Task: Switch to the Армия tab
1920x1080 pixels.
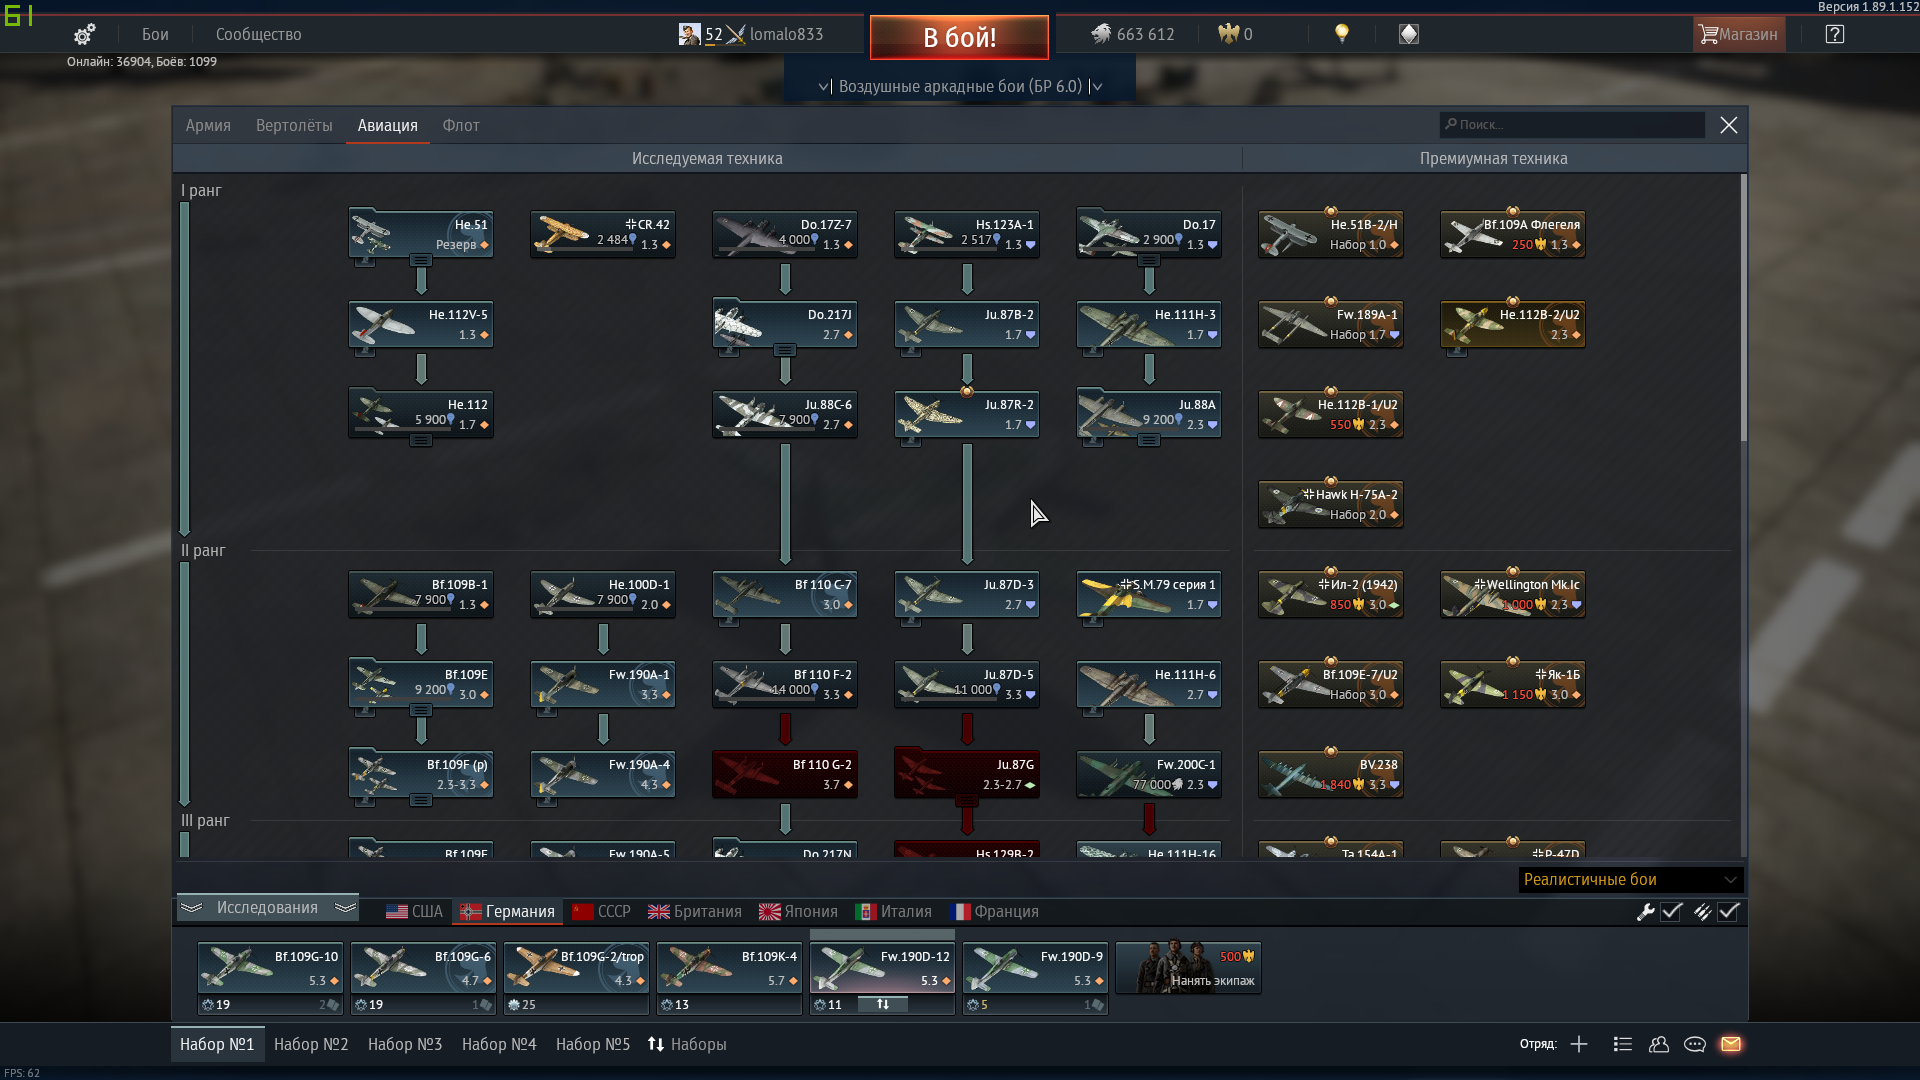Action: point(208,125)
